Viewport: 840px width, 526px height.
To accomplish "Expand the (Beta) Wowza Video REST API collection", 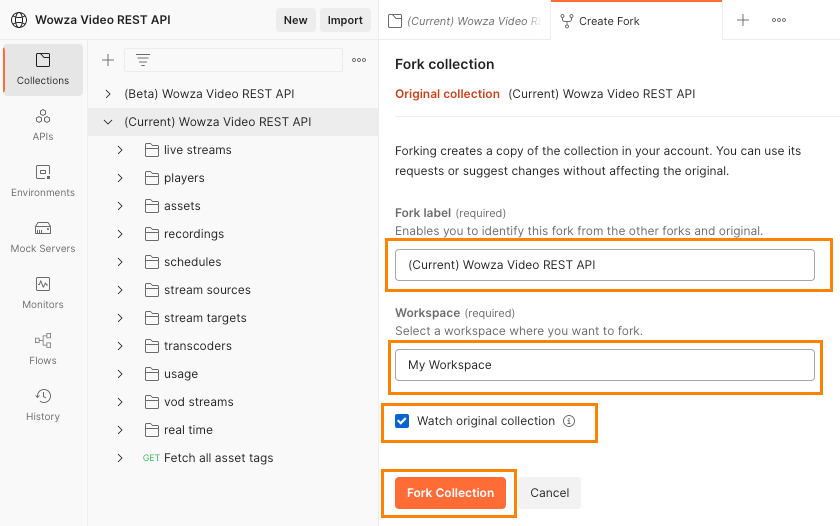I will click(108, 94).
